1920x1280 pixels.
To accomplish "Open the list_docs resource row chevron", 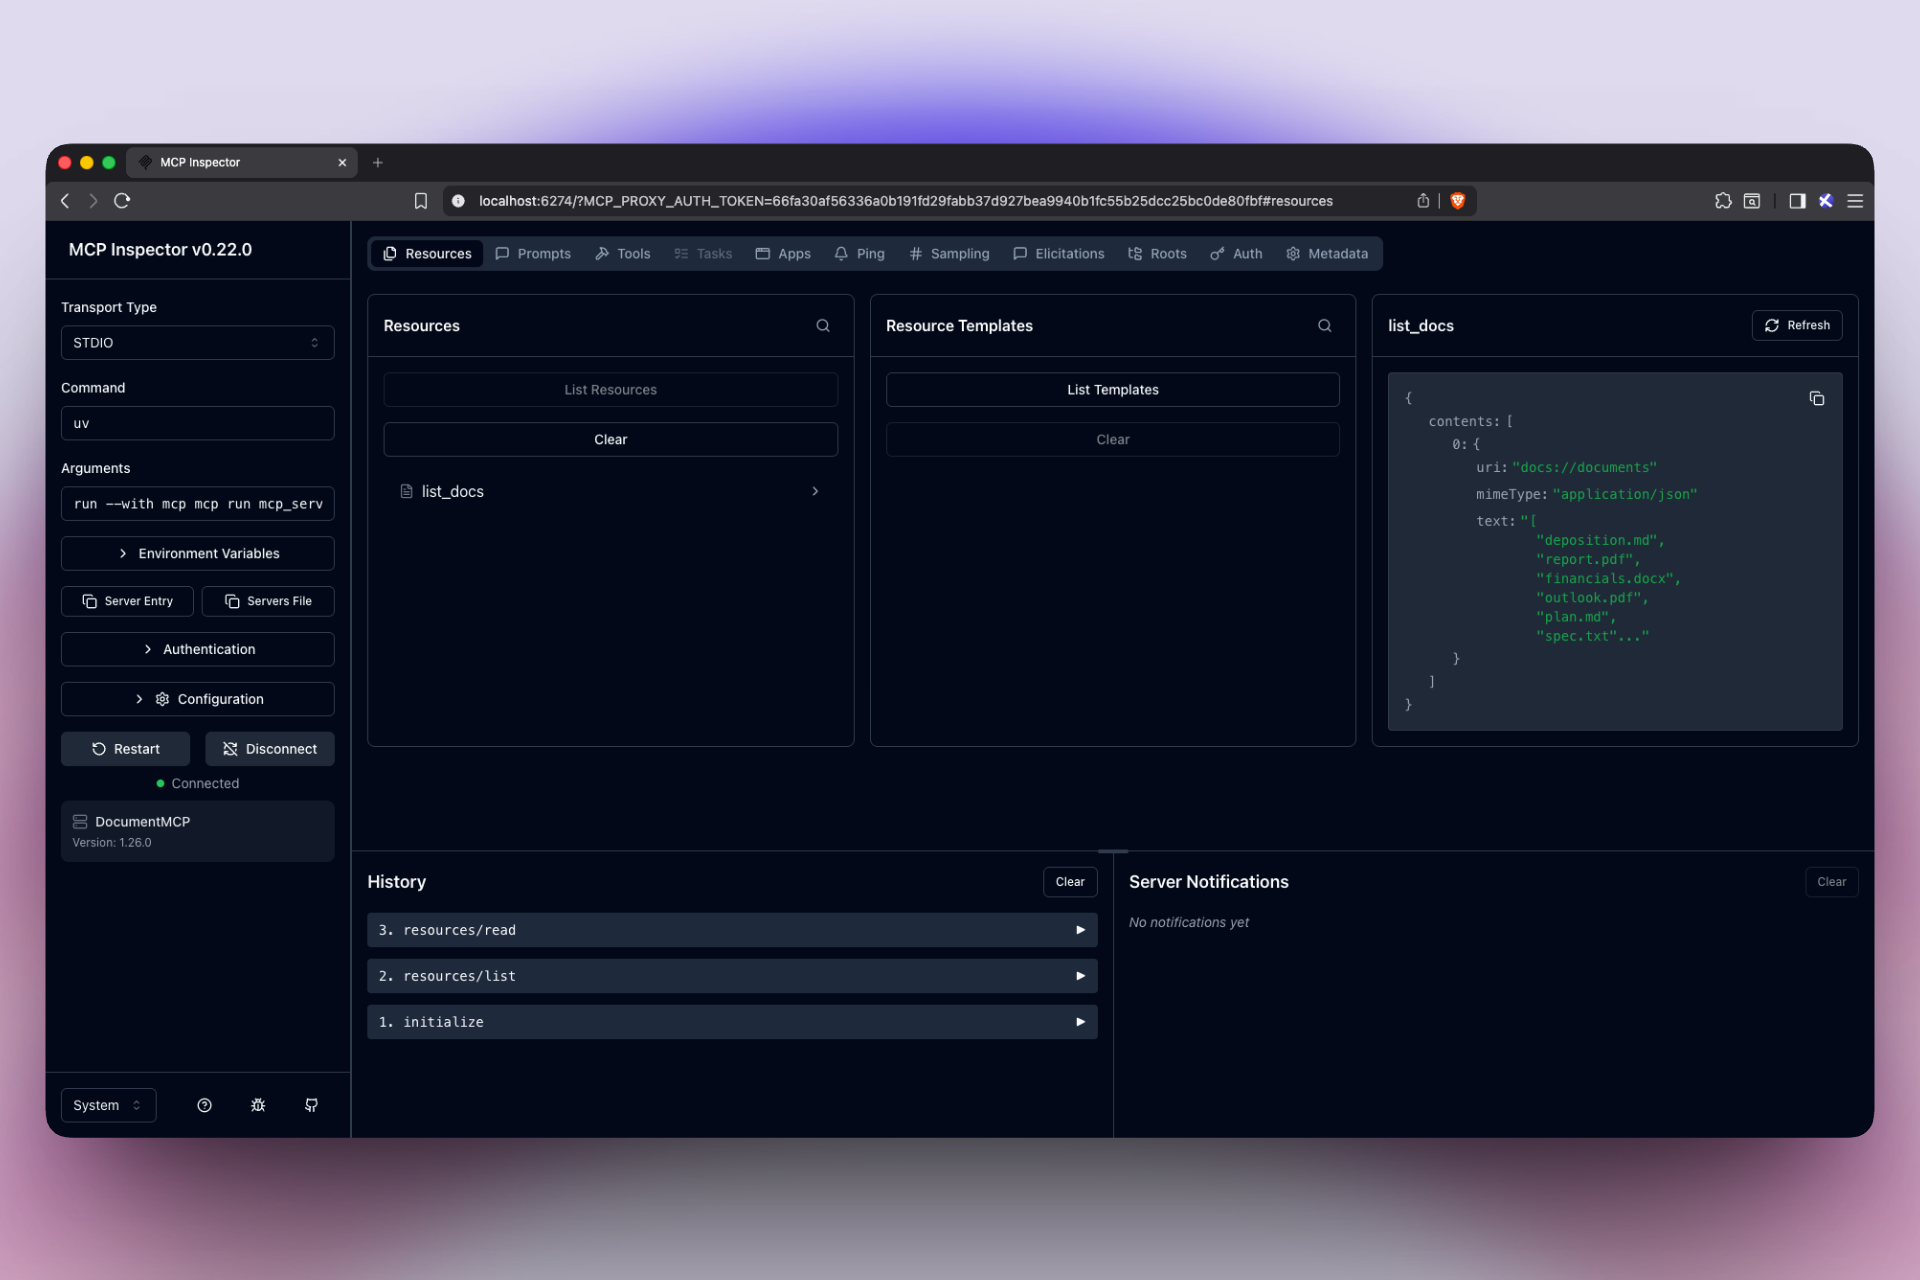I will [815, 491].
